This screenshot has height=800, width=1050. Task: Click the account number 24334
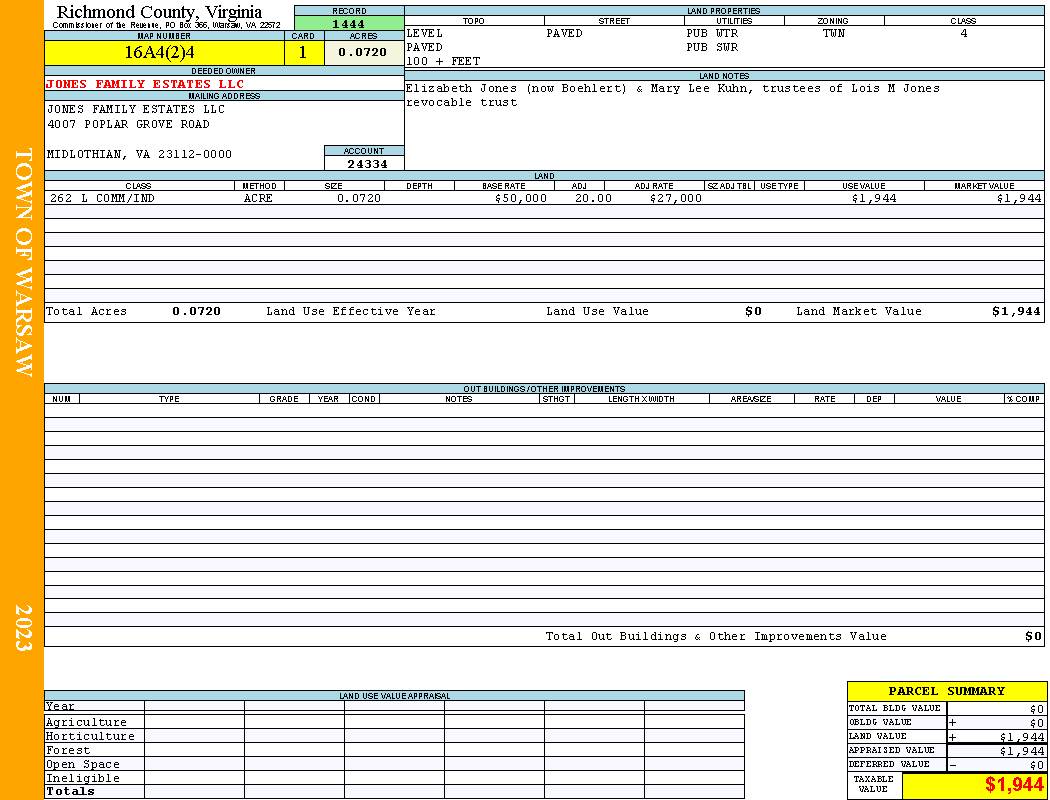[366, 164]
